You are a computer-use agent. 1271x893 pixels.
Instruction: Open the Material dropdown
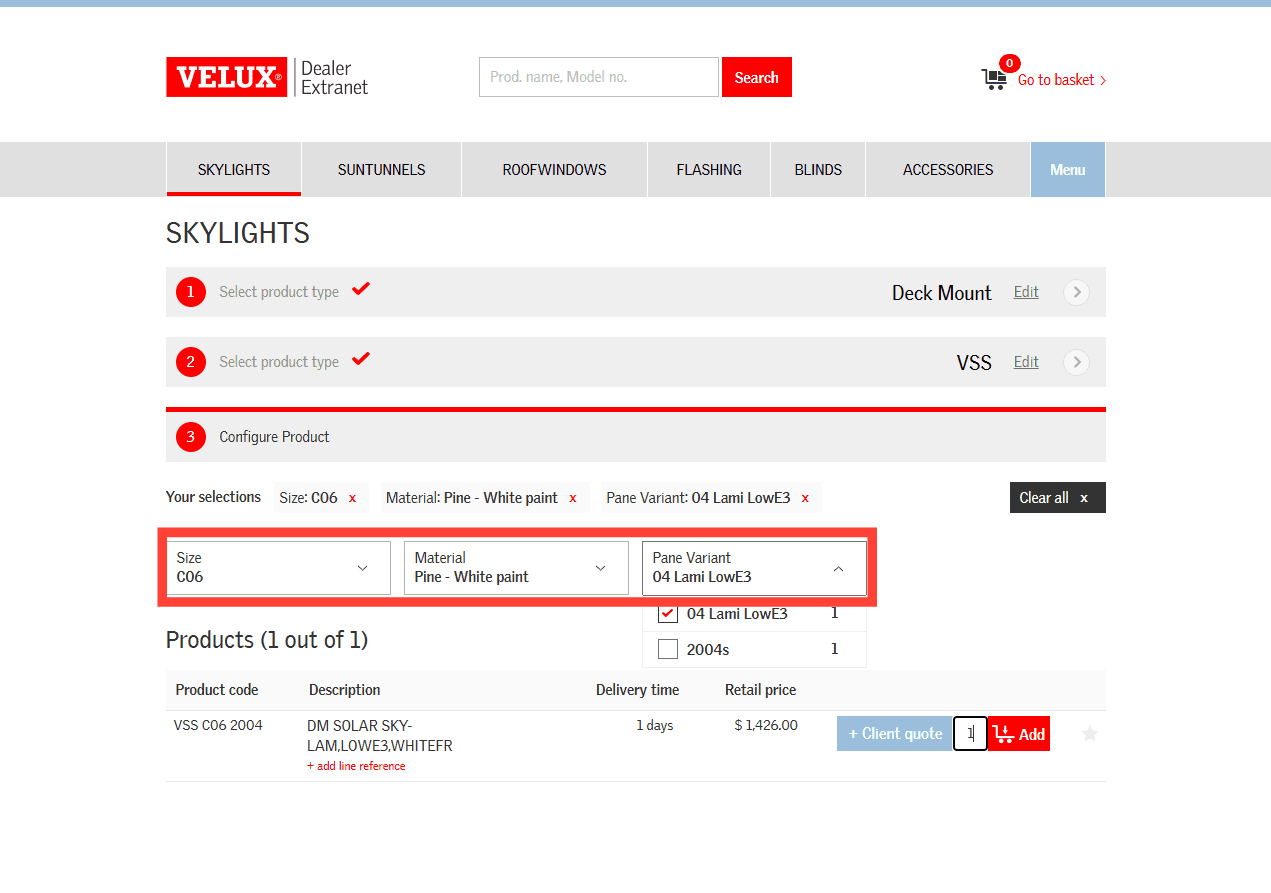pos(516,568)
